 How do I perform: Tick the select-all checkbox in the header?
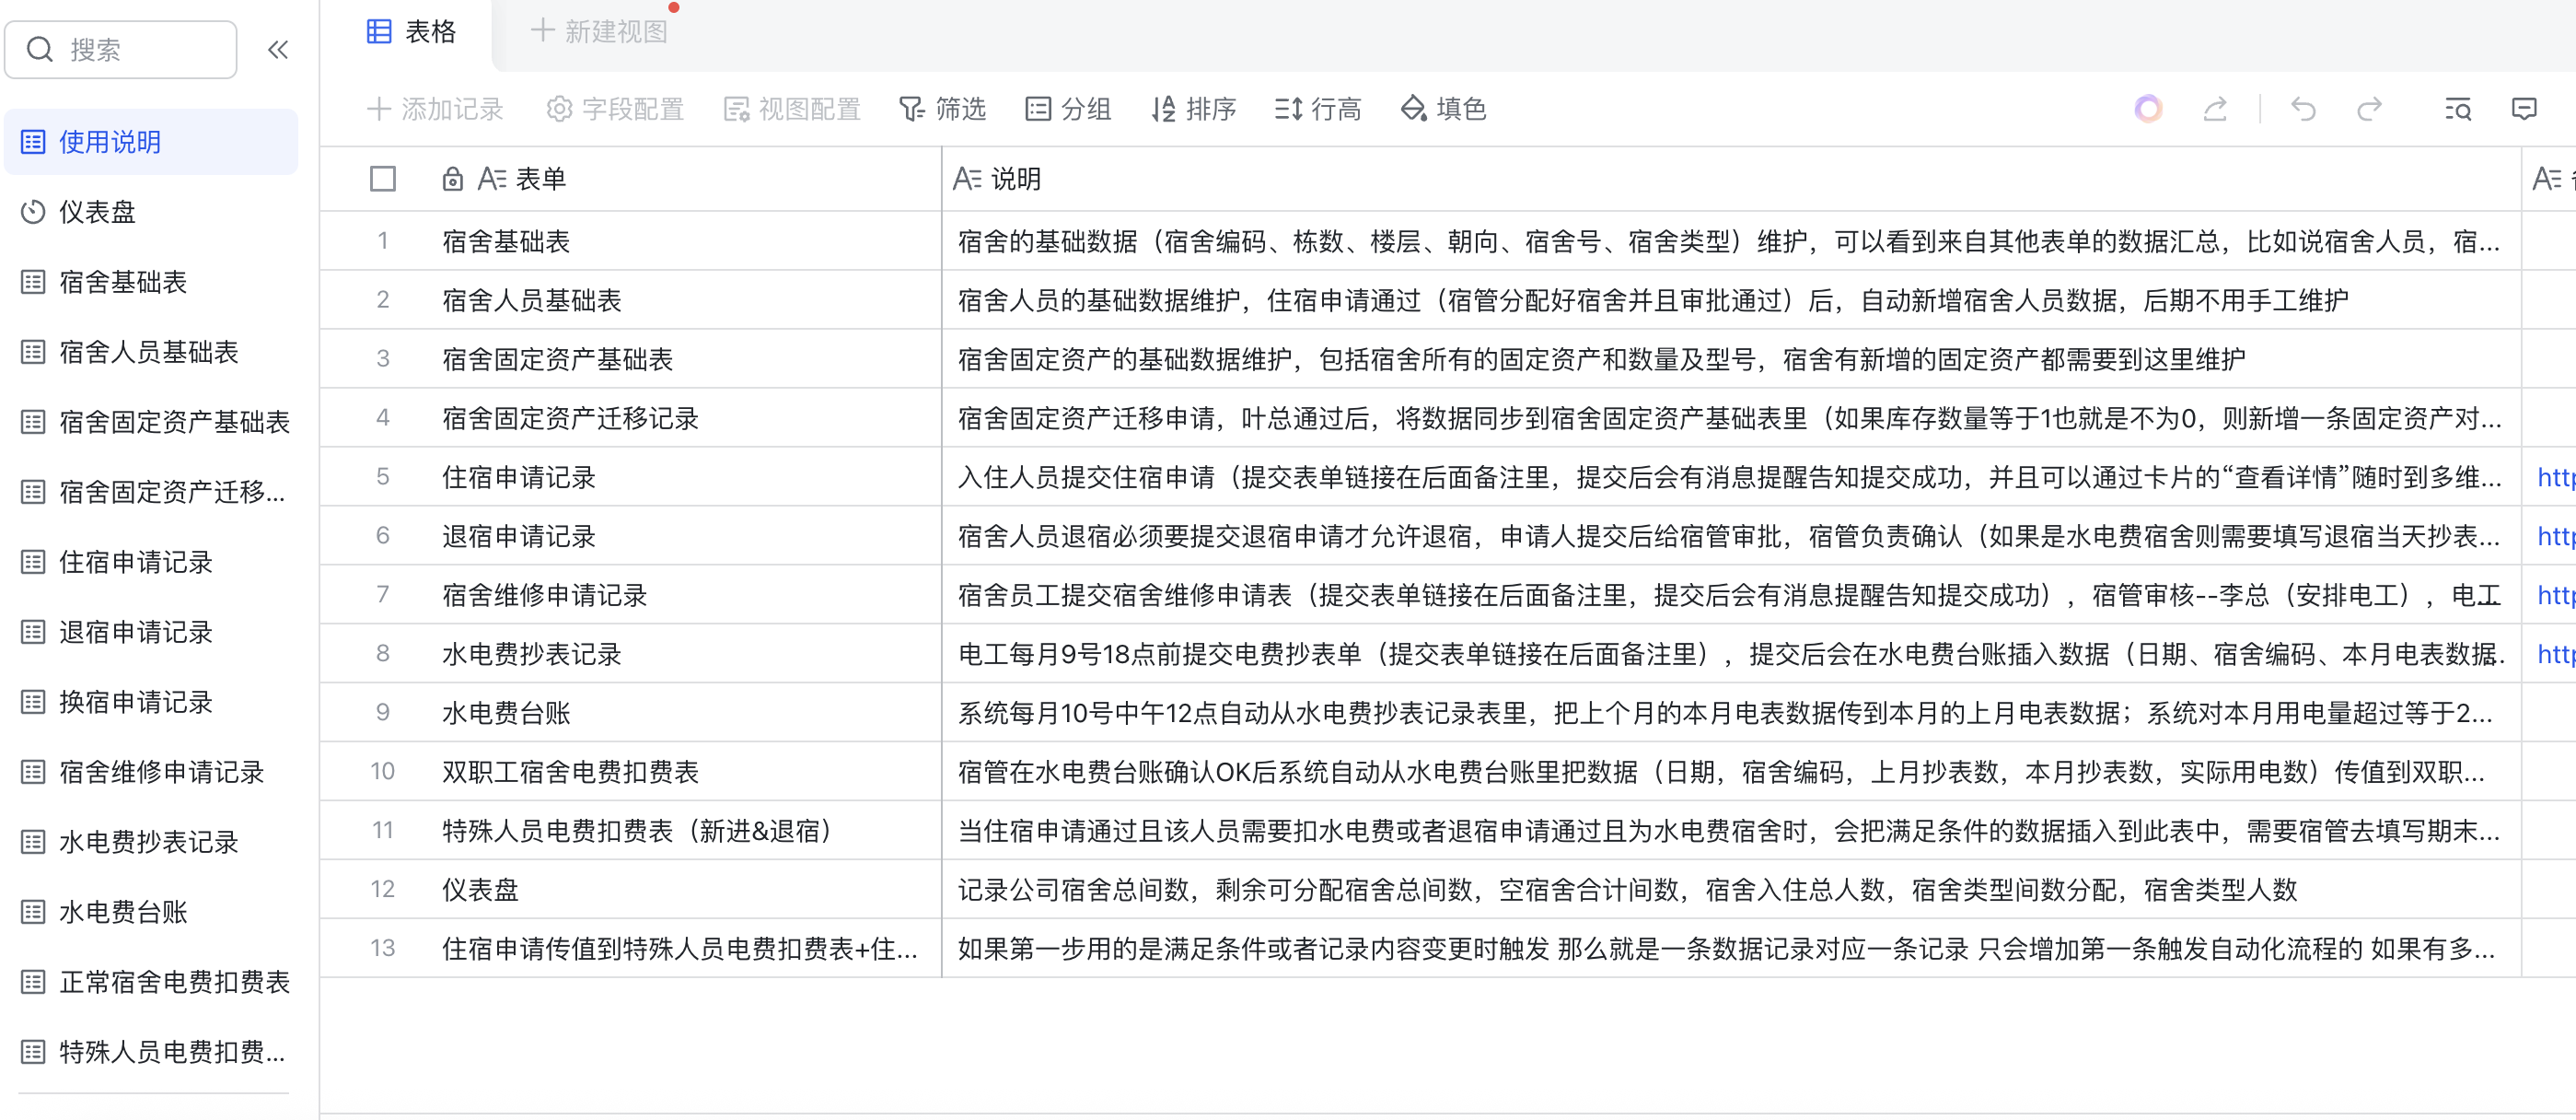(382, 179)
